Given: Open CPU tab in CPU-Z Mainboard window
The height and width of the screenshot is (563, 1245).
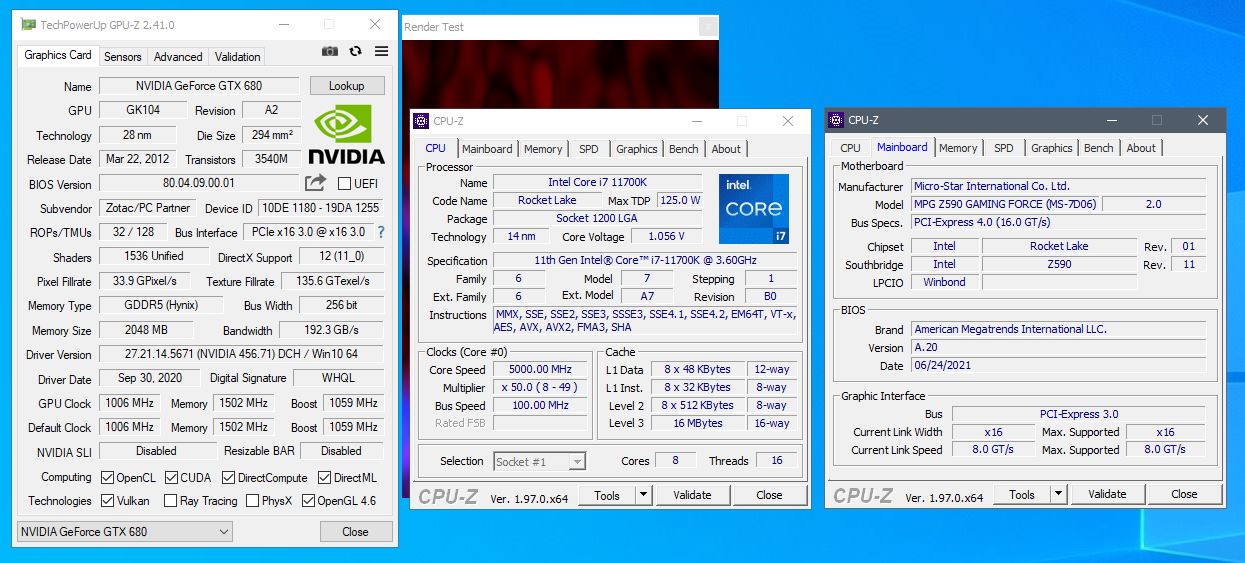Looking at the screenshot, I should coord(850,148).
